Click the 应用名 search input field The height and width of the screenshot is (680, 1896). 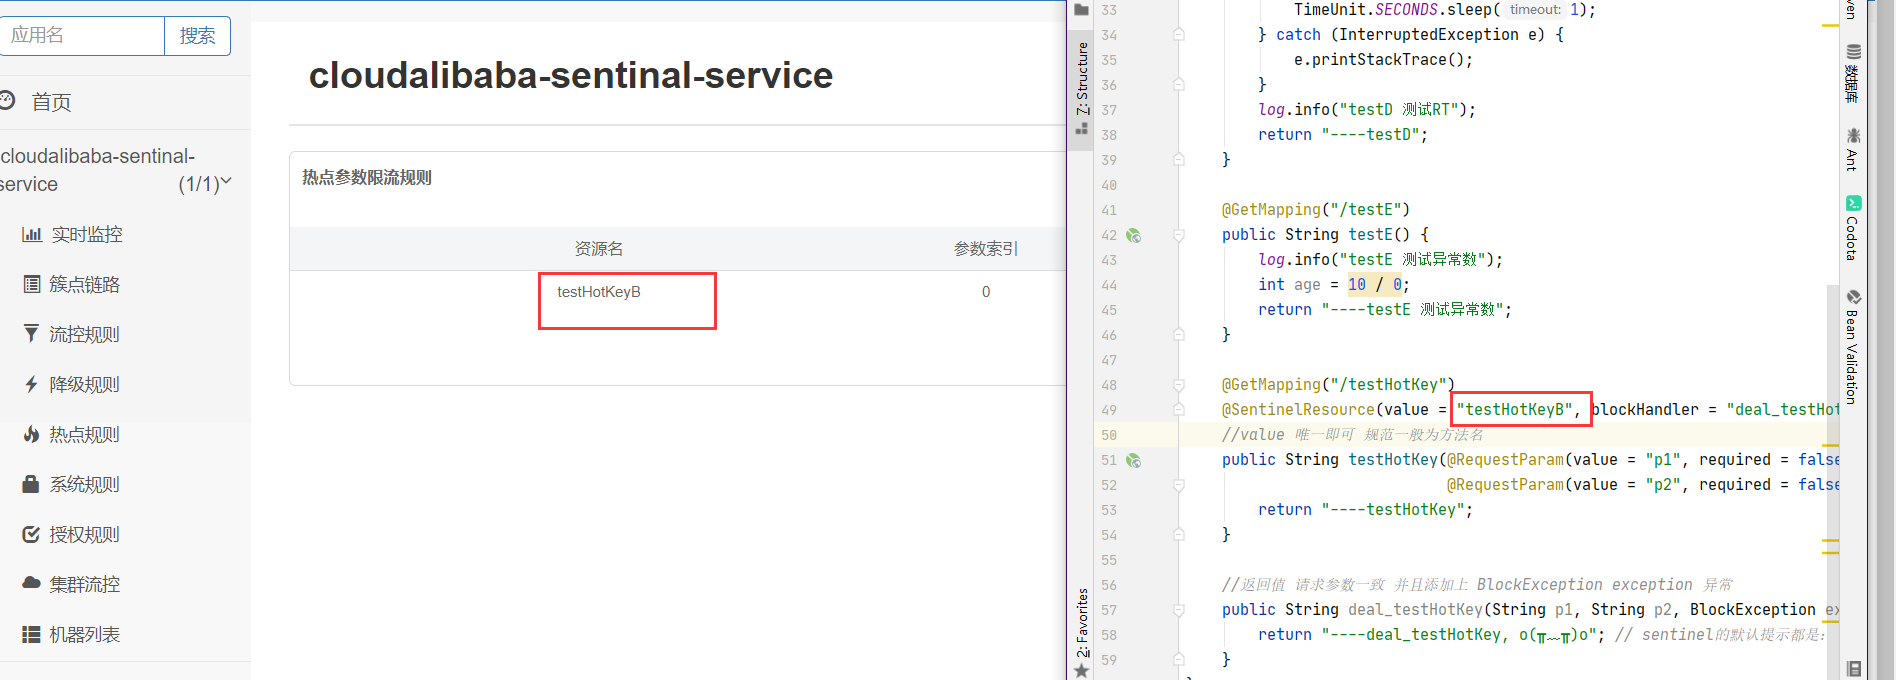tap(82, 36)
